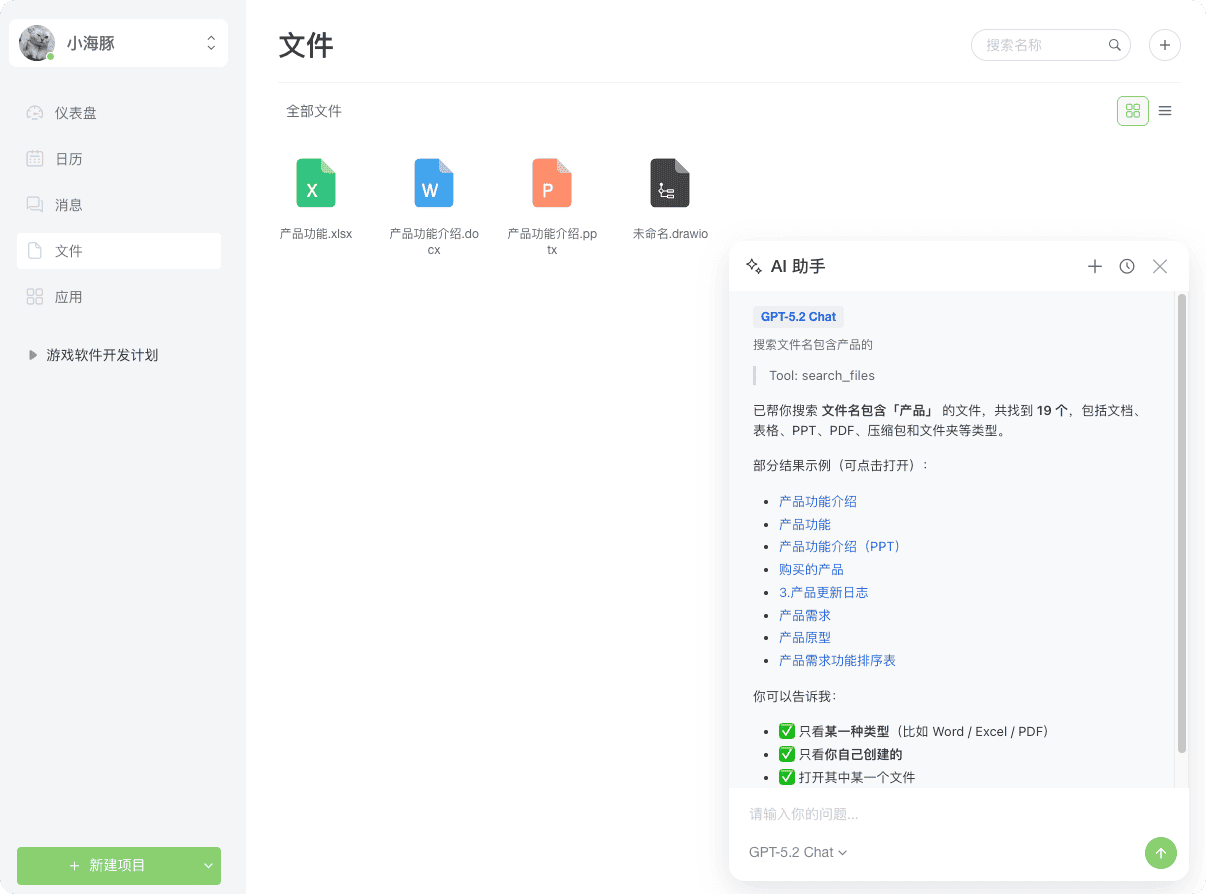Open the 3.产品更新日志 result link
Screen dimensions: 1206x894
point(824,592)
